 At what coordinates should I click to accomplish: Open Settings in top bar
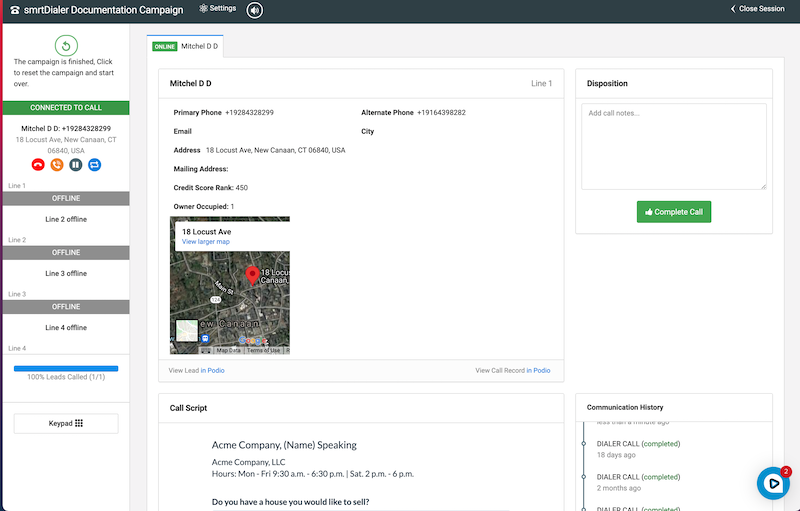tap(218, 9)
